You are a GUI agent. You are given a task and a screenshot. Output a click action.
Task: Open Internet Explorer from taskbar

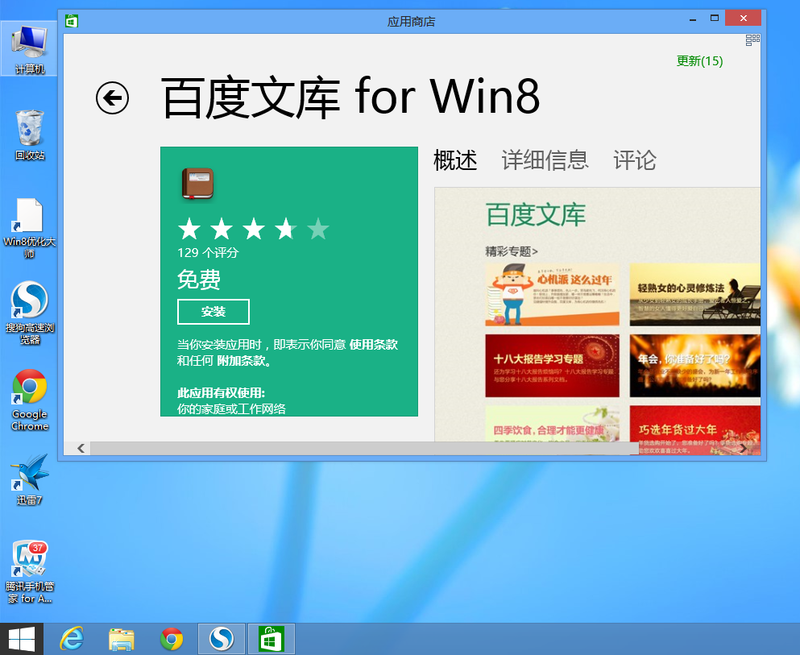[x=71, y=639]
